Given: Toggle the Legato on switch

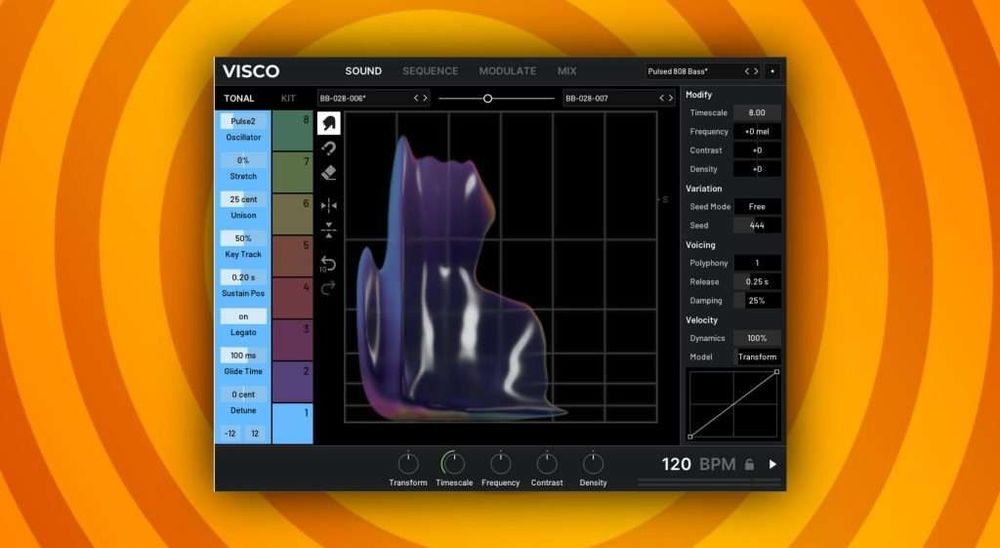Looking at the screenshot, I should click(243, 316).
